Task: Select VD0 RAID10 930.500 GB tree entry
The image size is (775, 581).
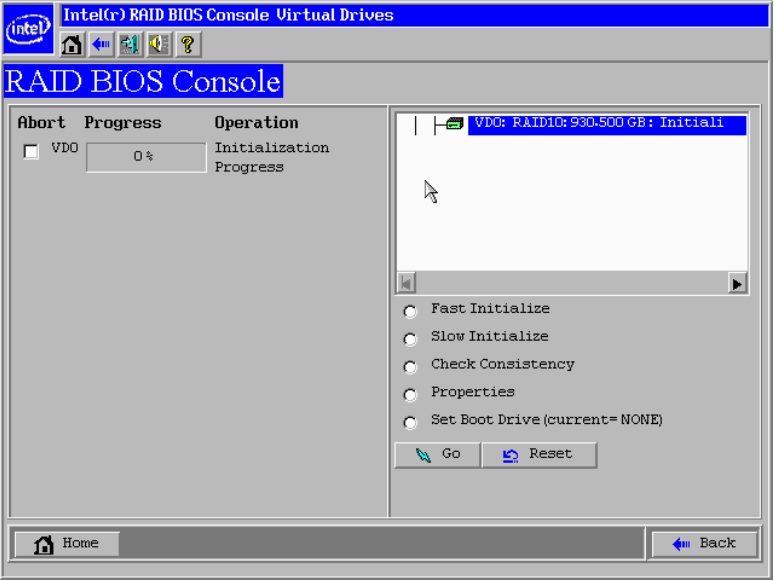Action: tap(607, 124)
